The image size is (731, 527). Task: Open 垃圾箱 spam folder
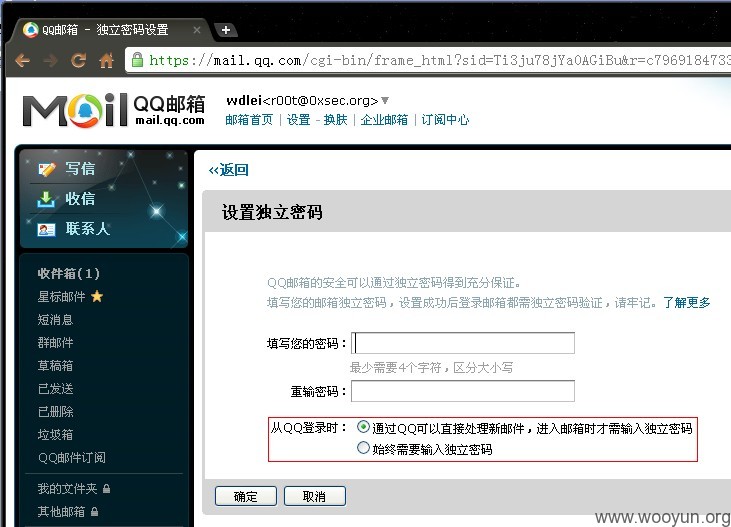pos(55,434)
